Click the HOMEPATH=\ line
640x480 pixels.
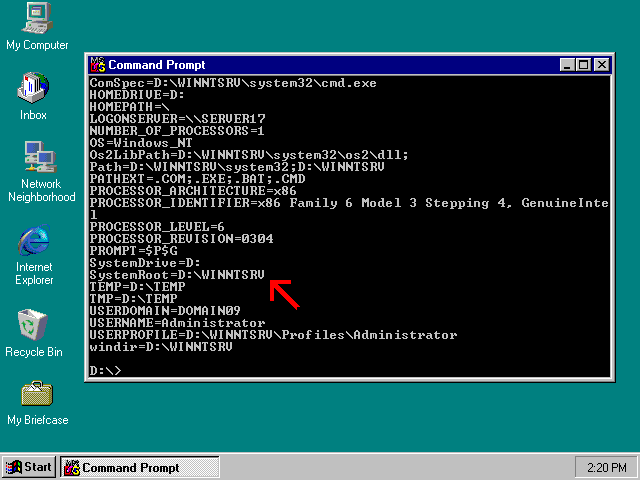[x=129, y=107]
